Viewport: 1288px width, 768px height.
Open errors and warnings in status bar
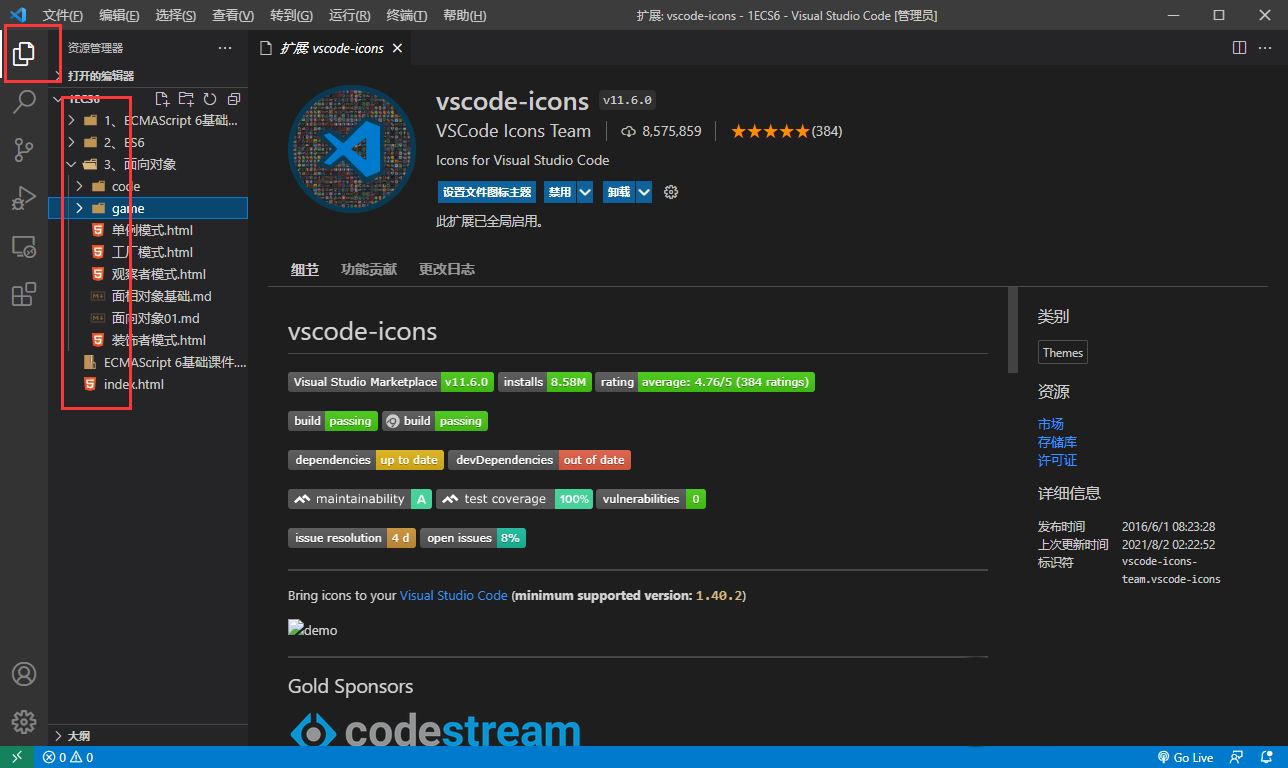[68, 757]
